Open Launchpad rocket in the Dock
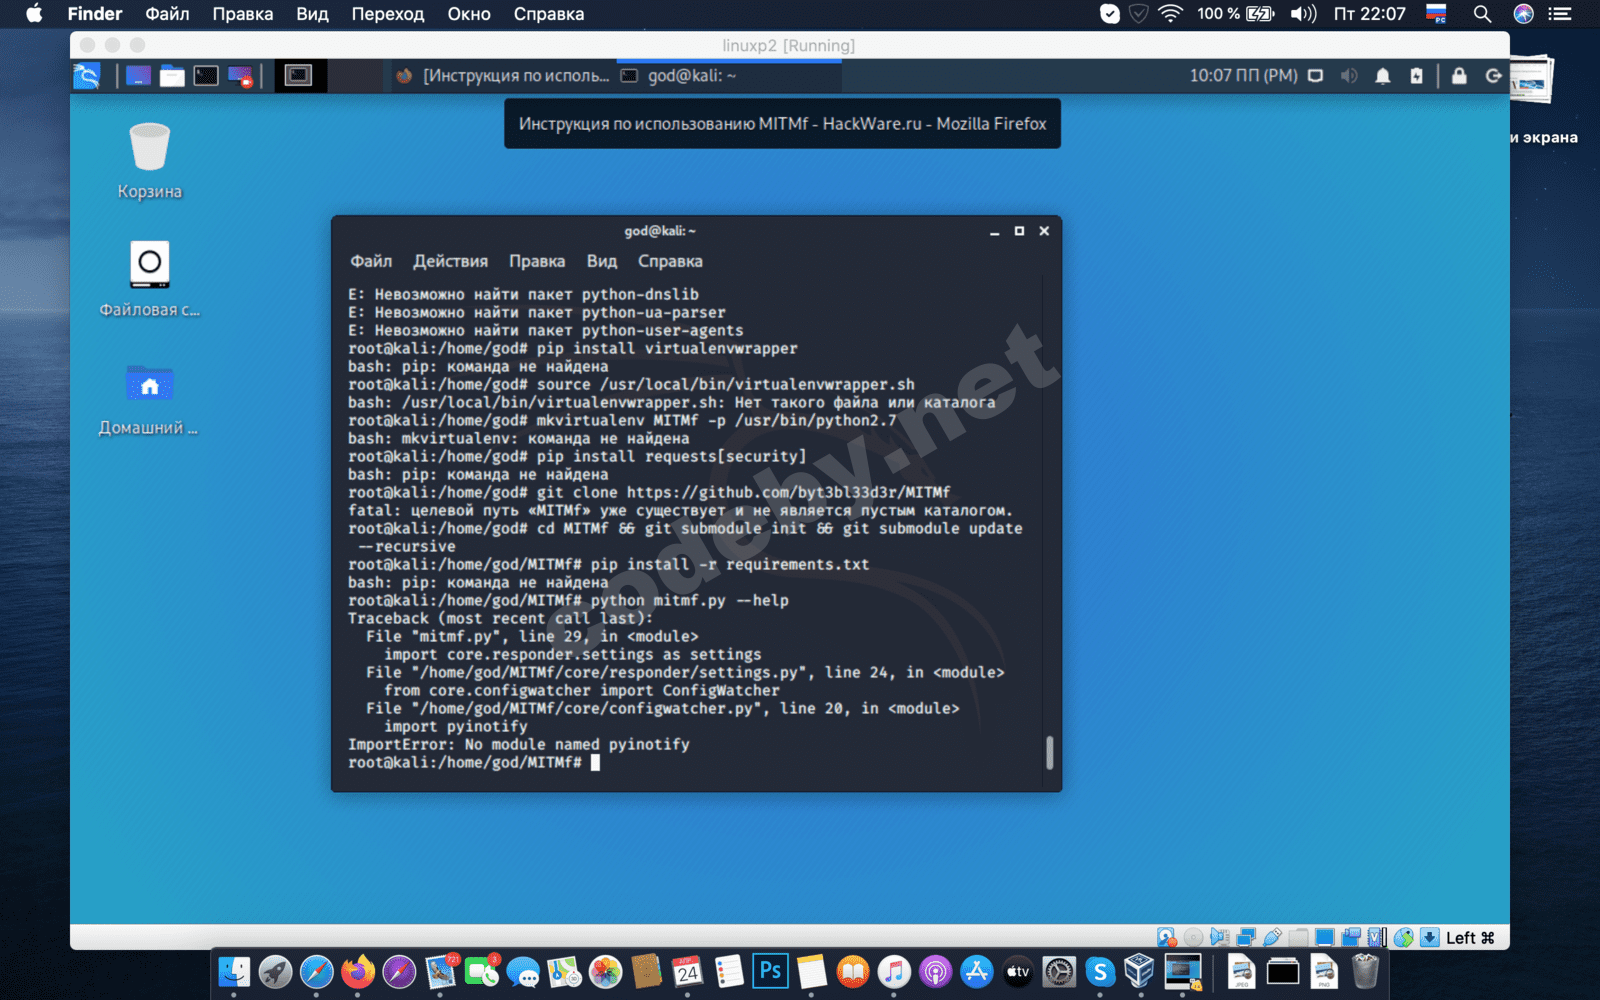Image resolution: width=1600 pixels, height=1000 pixels. [275, 971]
